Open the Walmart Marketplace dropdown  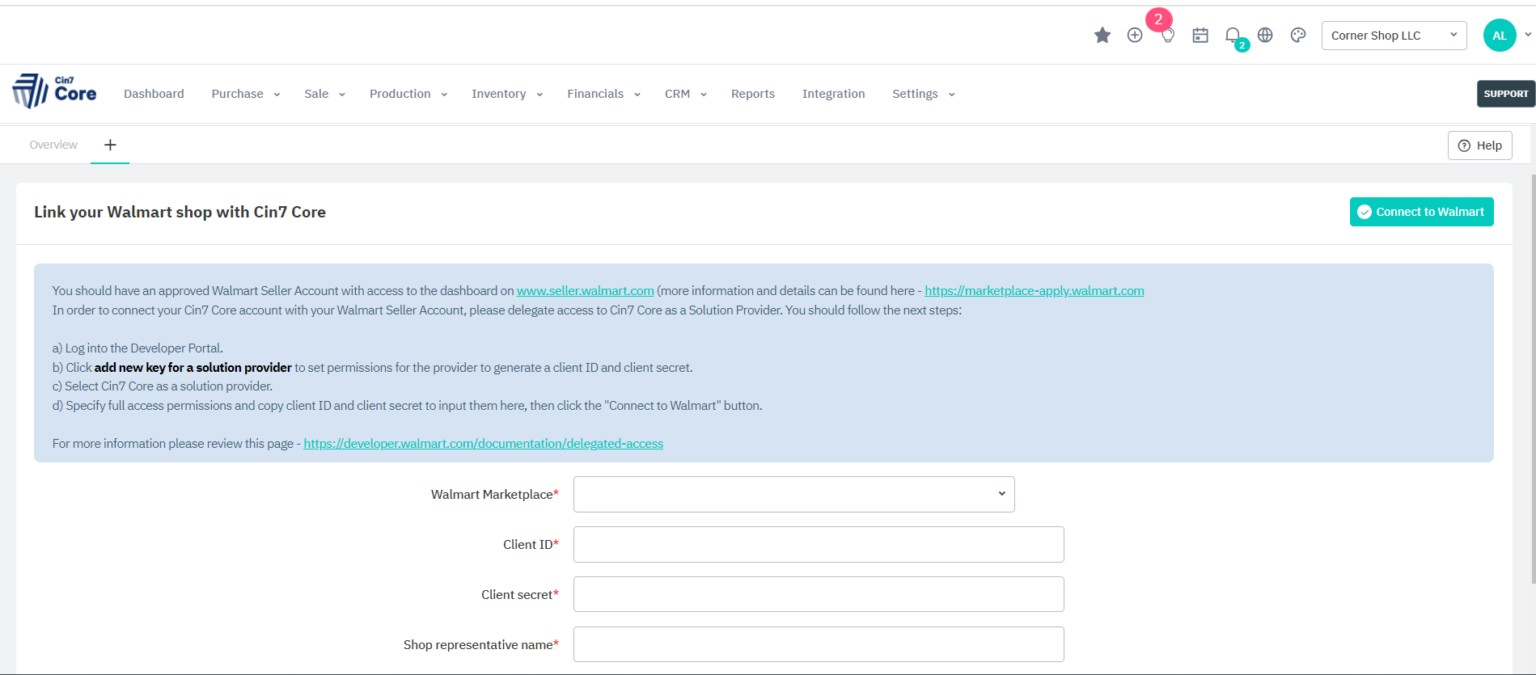pyautogui.click(x=793, y=494)
